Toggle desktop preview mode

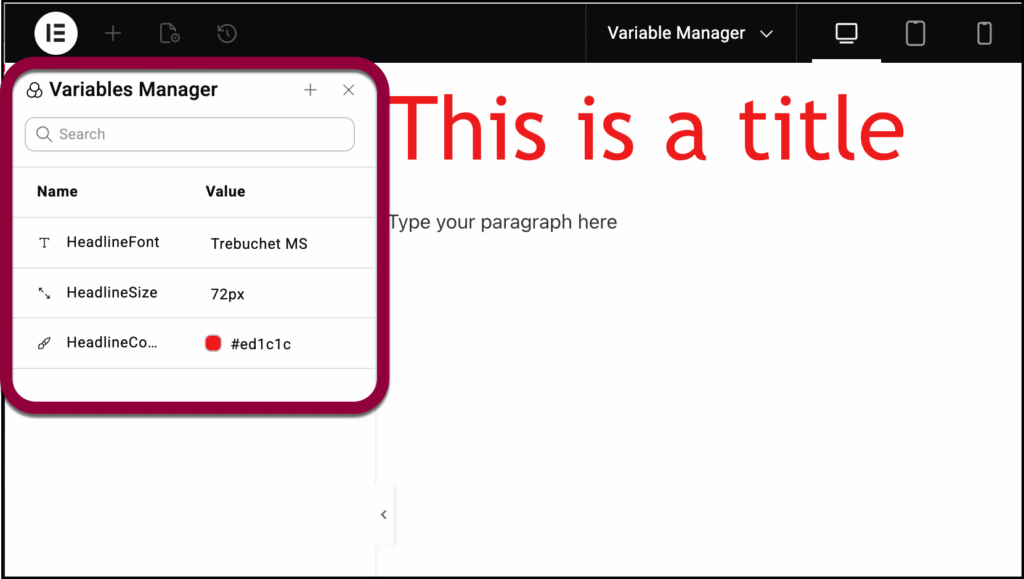coord(845,33)
